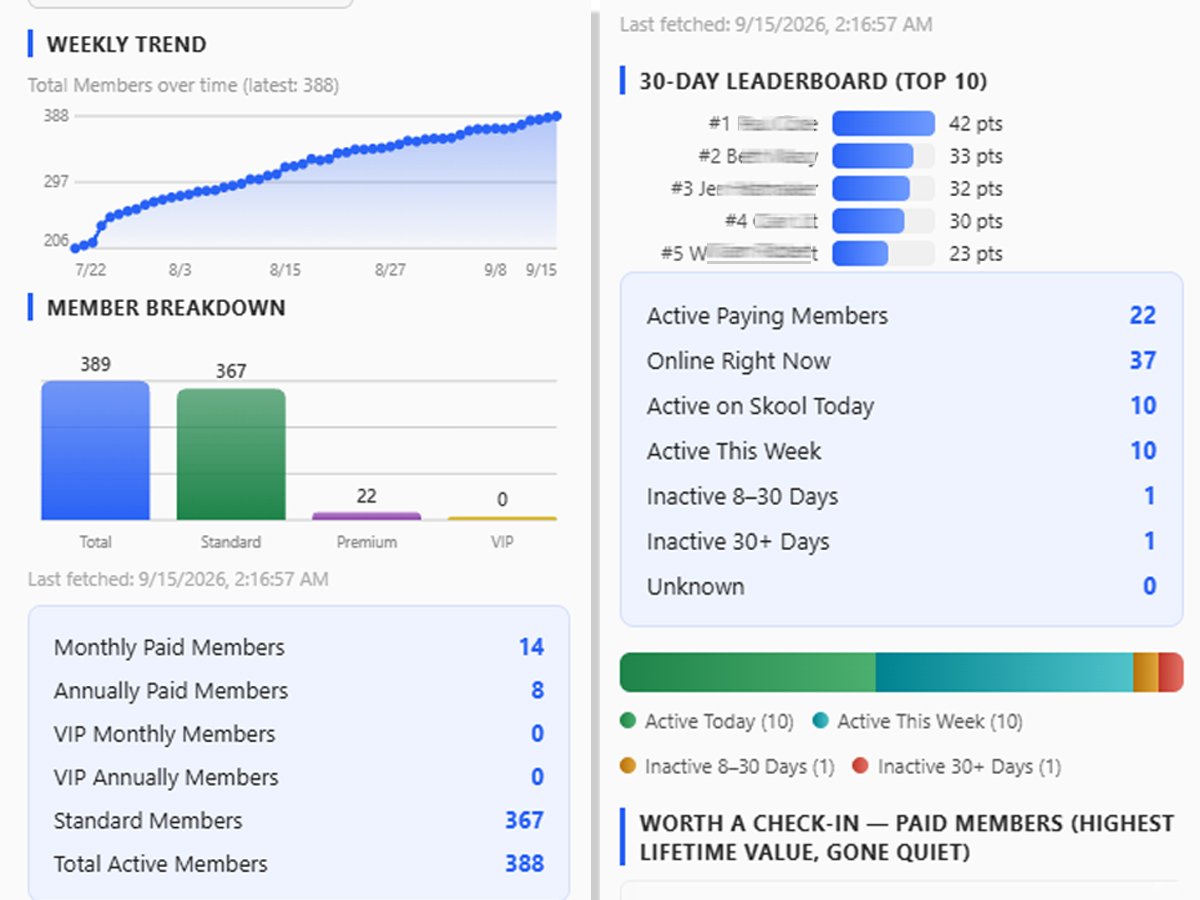Screen dimensions: 1200x900
Task: Click the green segment of the activity bar
Action: [x=748, y=672]
